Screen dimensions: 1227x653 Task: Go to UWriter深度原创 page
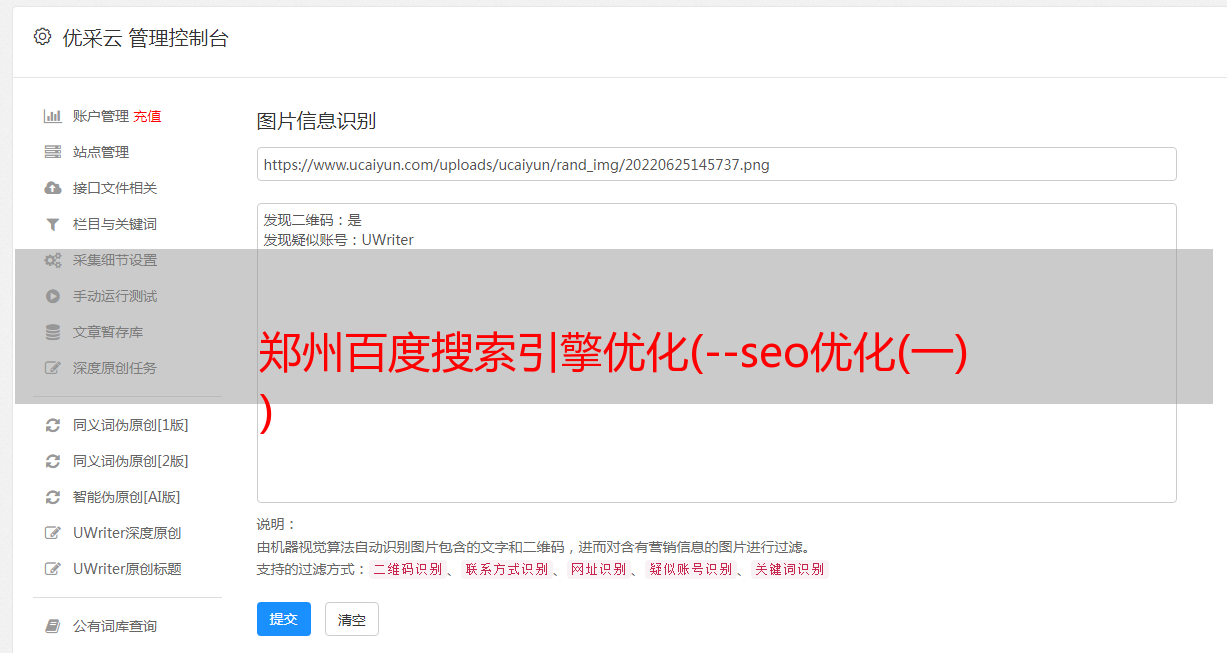127,533
